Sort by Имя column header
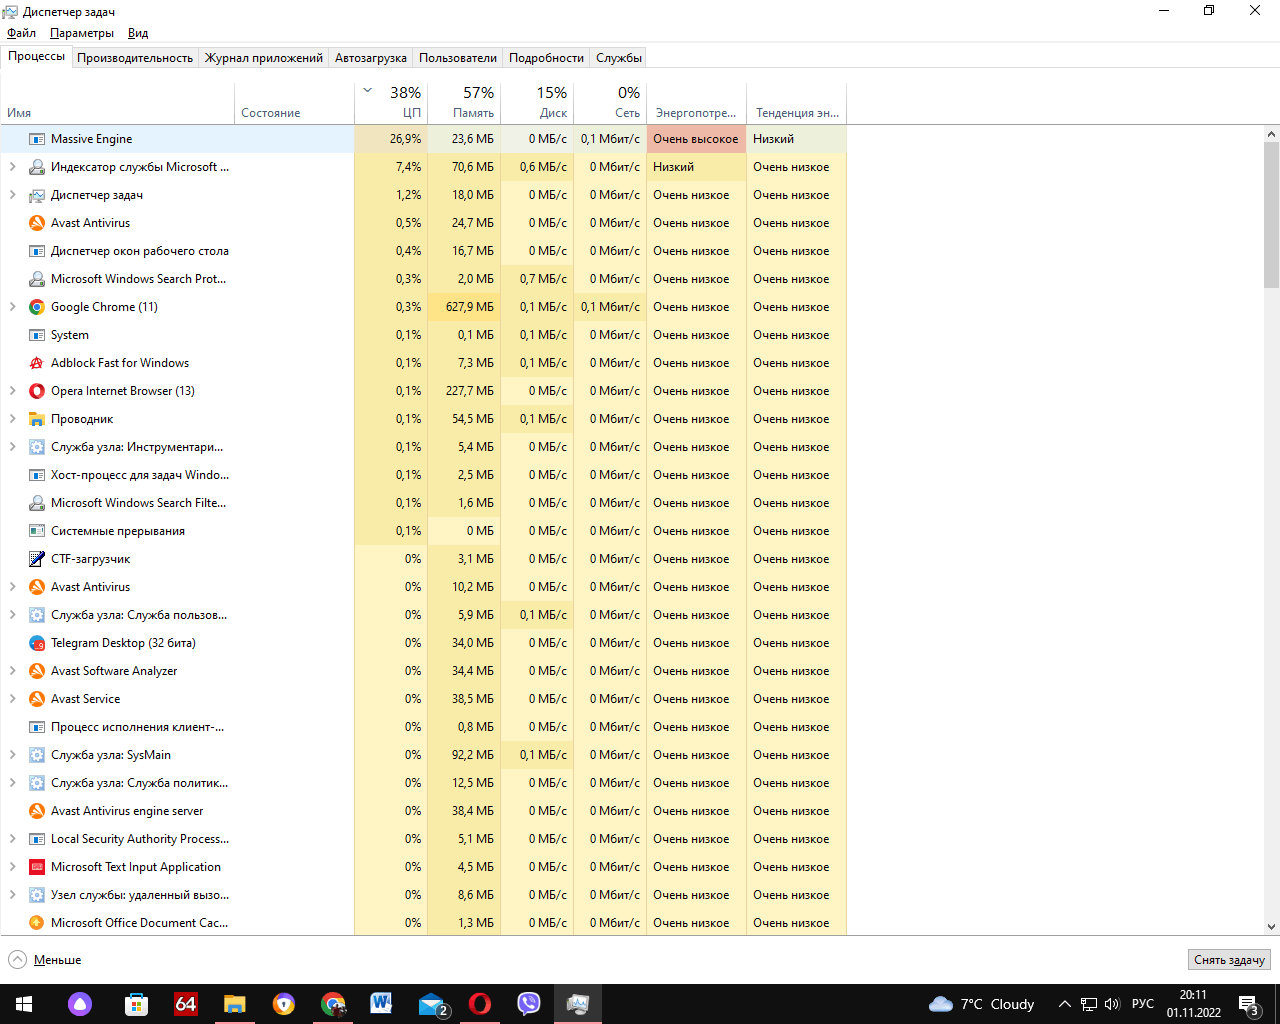 (x=117, y=103)
